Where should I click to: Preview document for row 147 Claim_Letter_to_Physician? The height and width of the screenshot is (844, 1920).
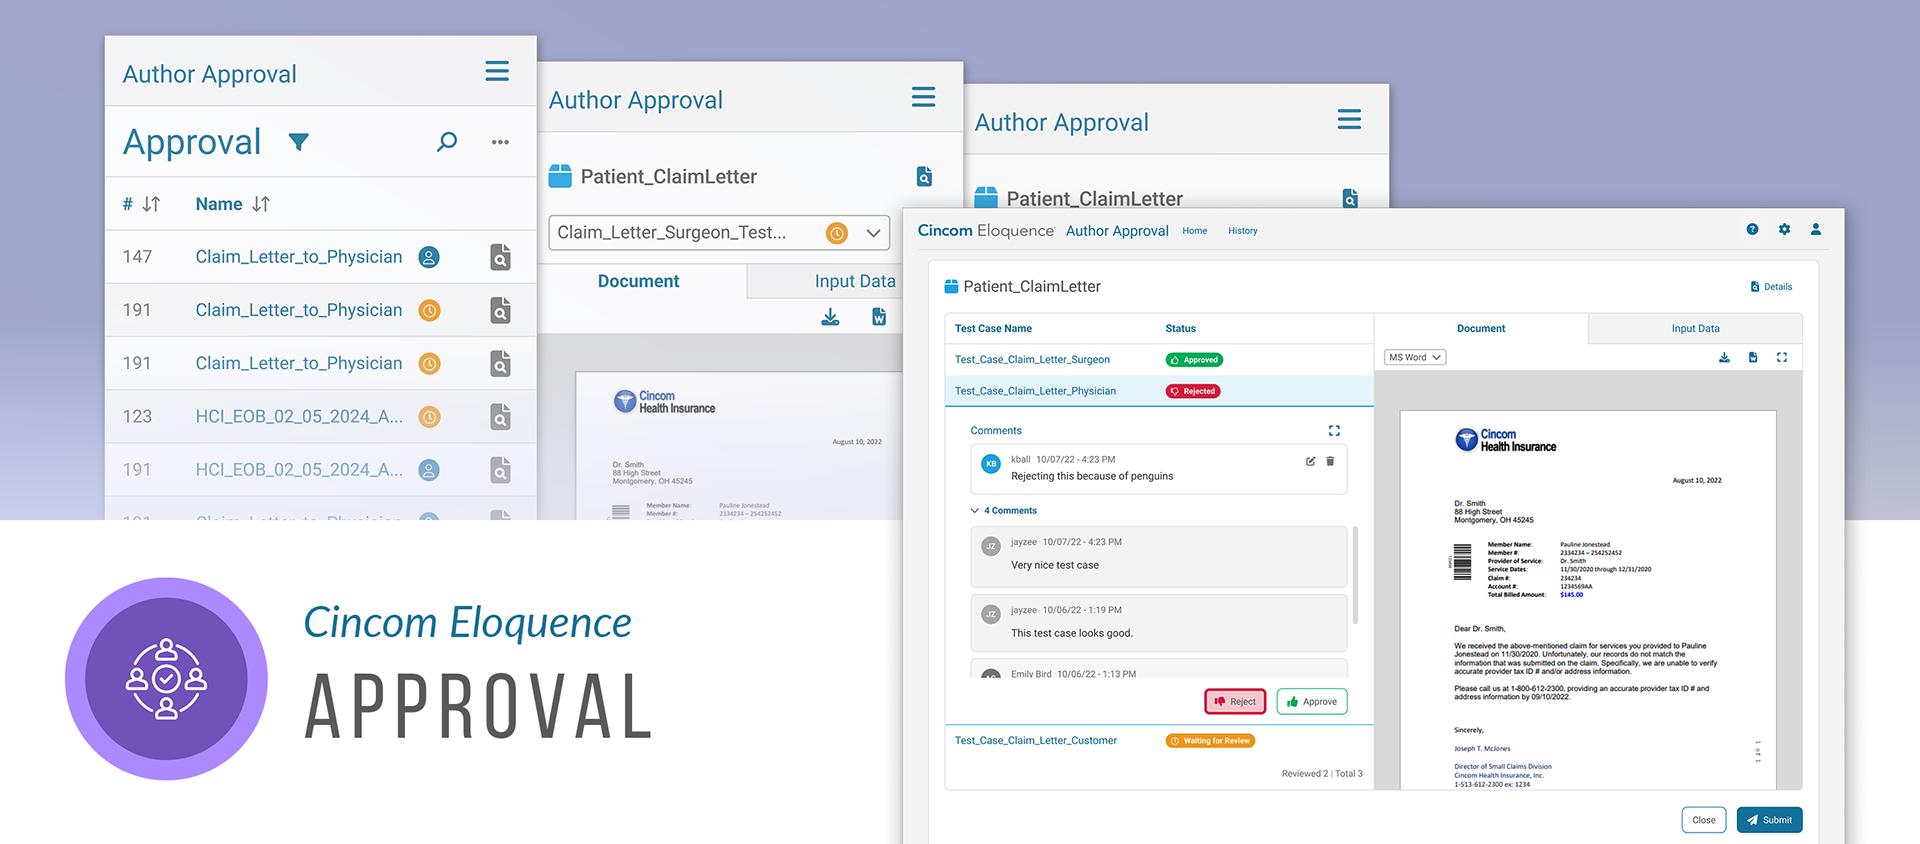coord(500,257)
